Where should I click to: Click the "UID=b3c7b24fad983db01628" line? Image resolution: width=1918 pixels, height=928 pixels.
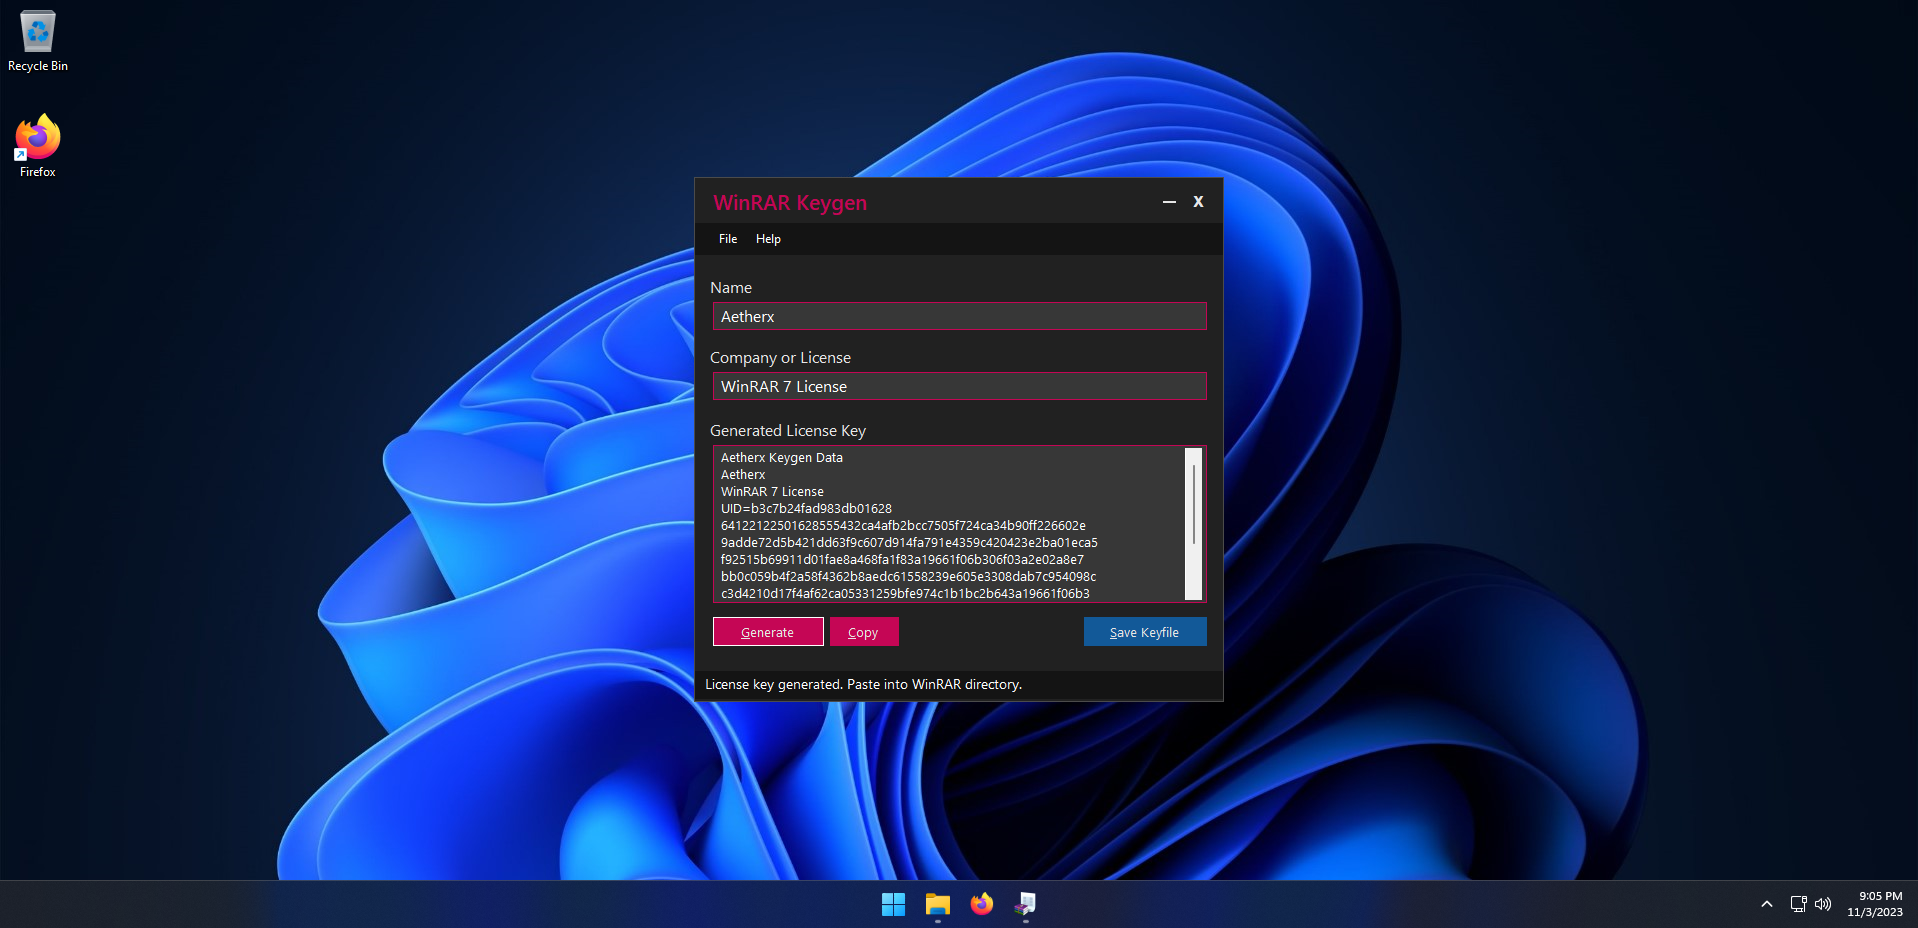pos(806,509)
